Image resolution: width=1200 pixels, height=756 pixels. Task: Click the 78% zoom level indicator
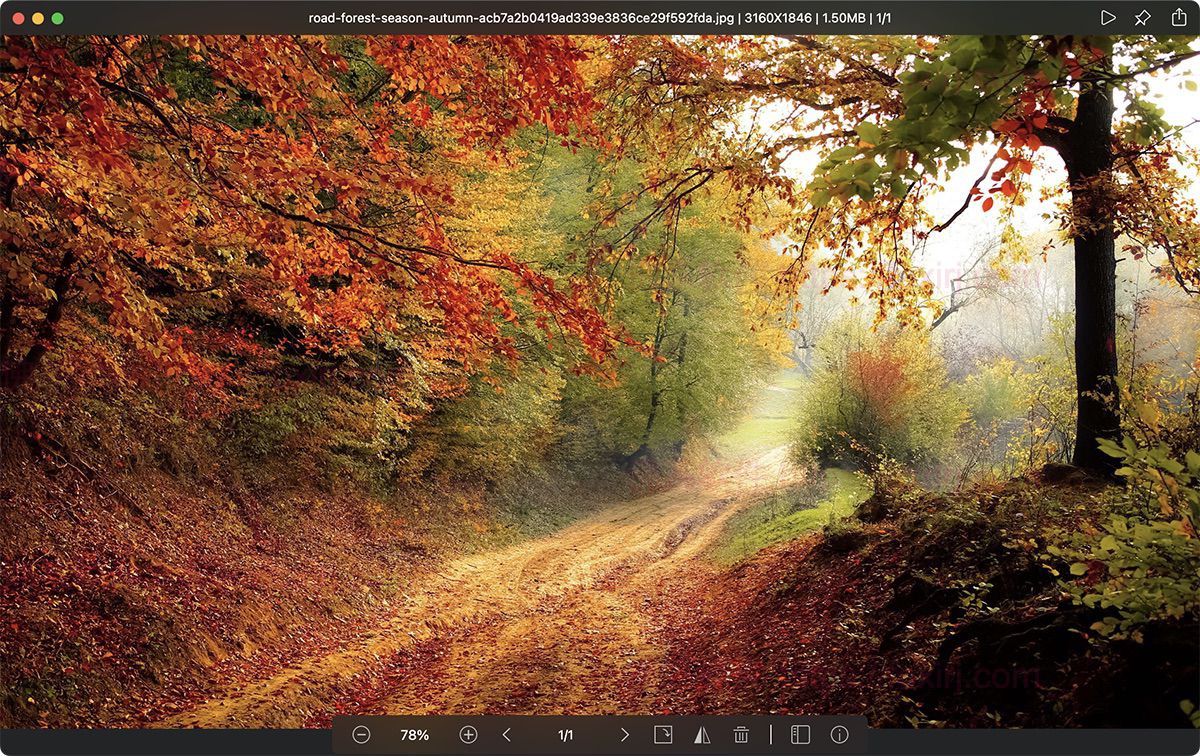point(415,734)
